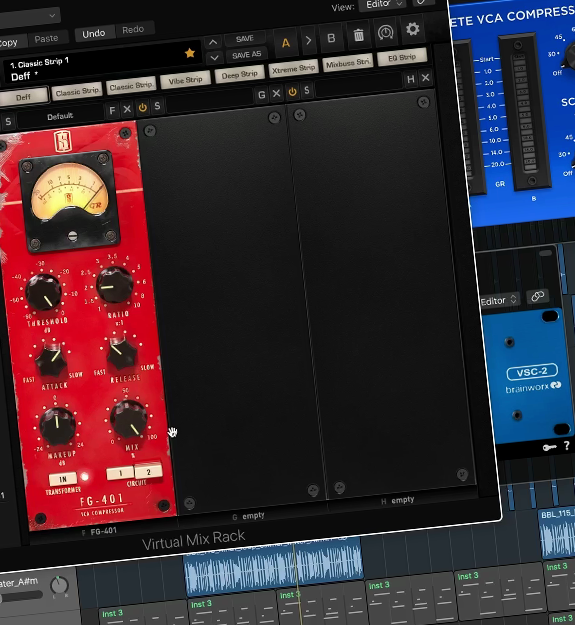Switch to the Deff strip tab

point(23,97)
